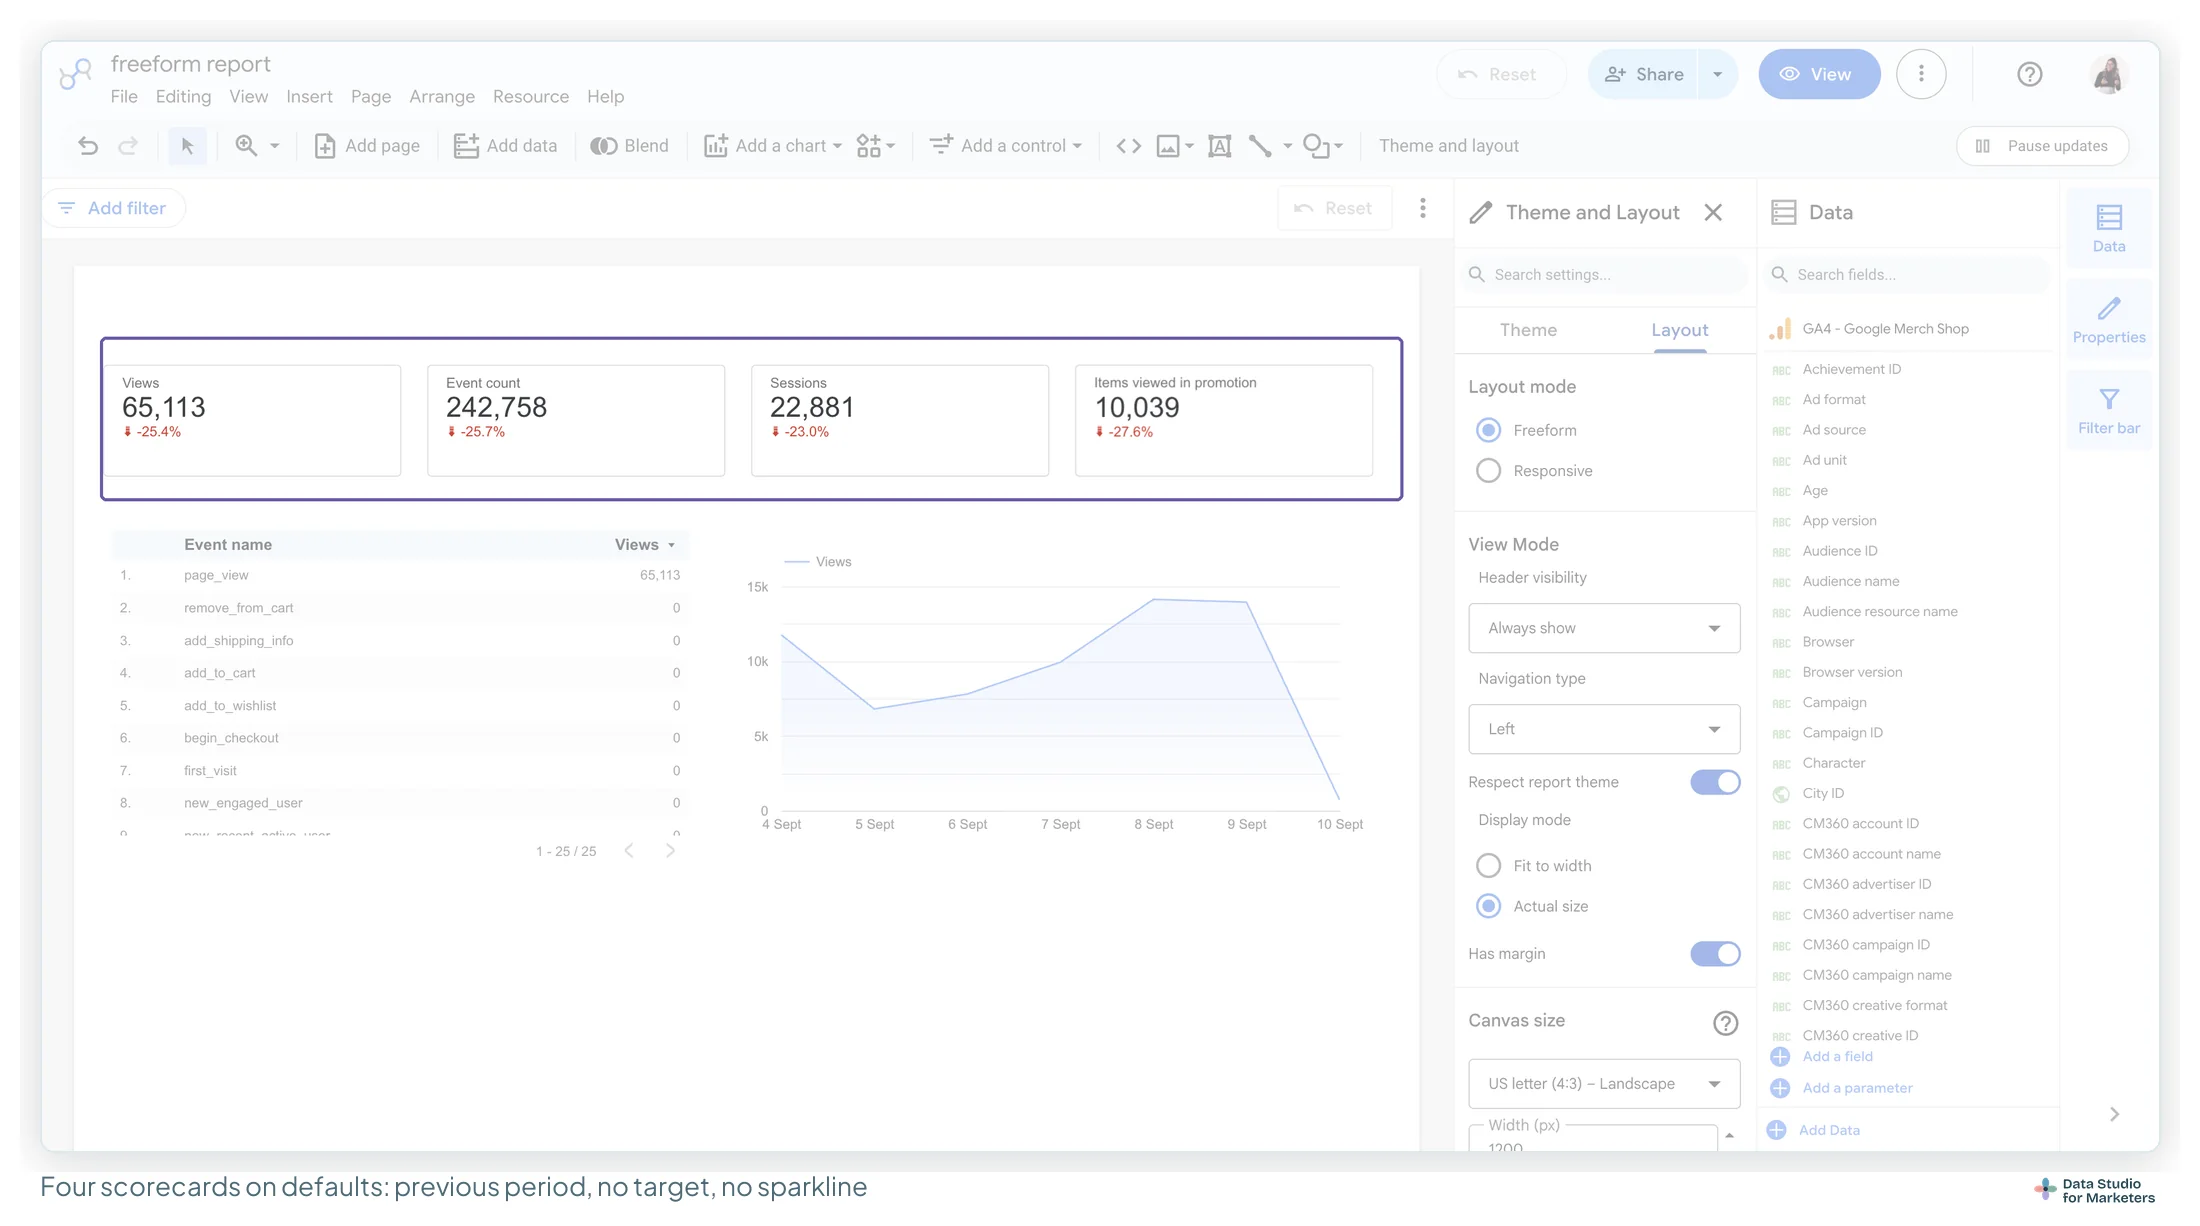Click the undo arrow icon

(88, 146)
